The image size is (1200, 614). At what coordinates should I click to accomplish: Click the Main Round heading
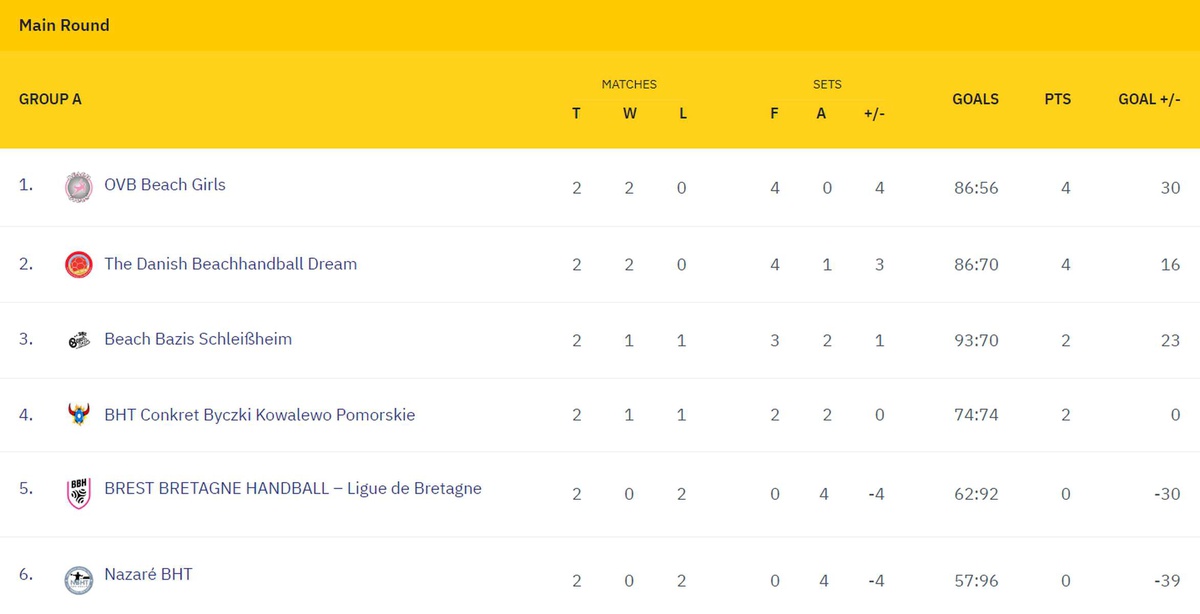[64, 25]
